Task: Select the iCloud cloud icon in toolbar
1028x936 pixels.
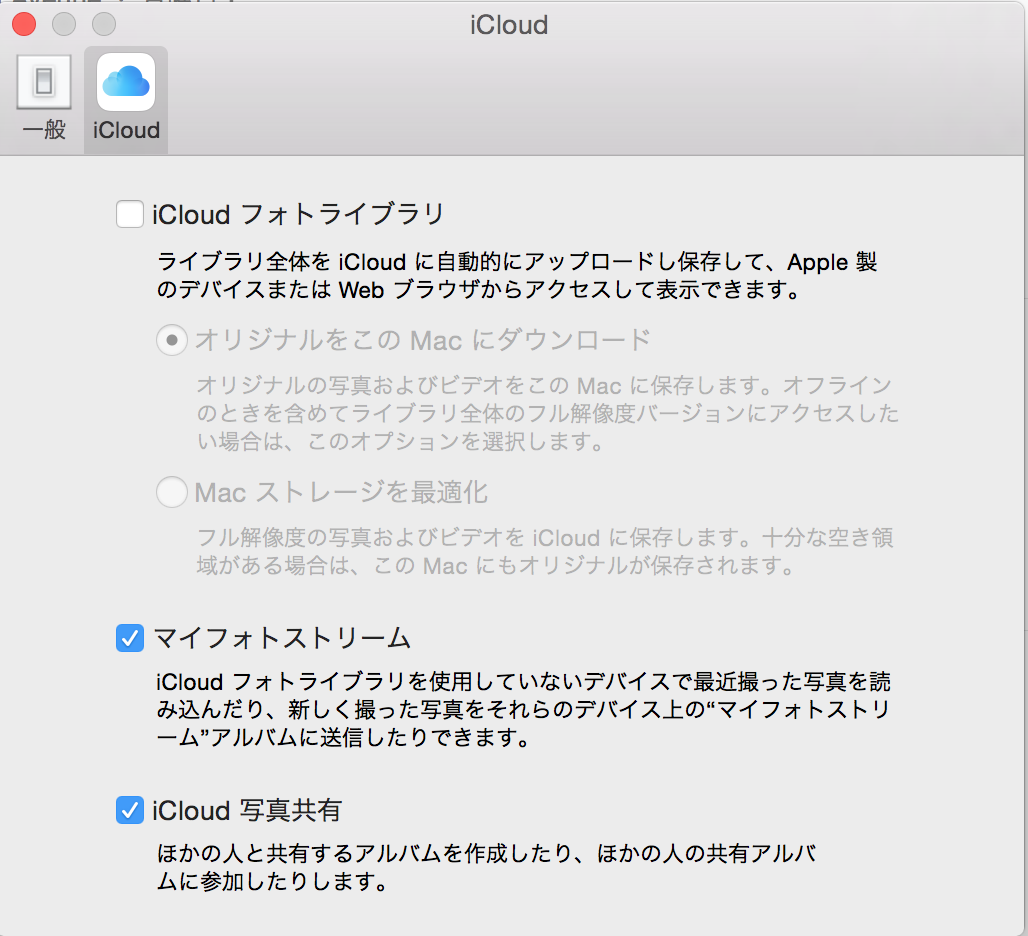Action: pos(125,82)
